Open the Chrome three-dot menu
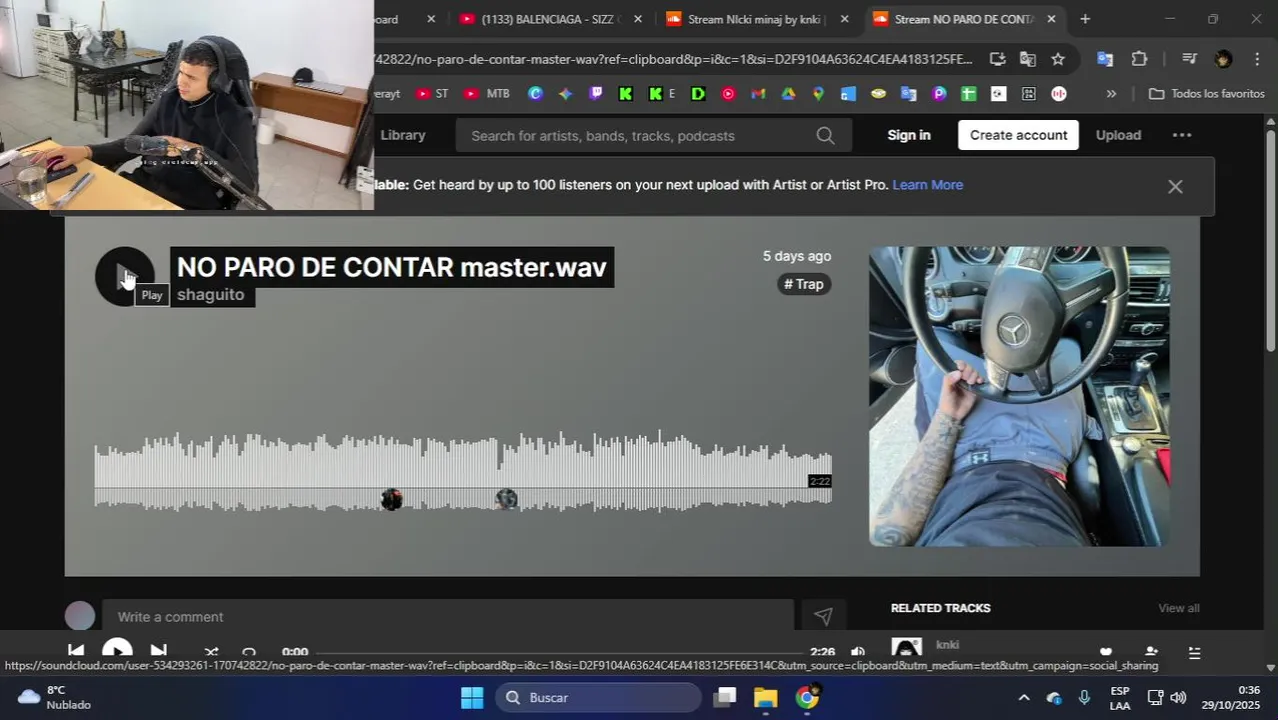 pyautogui.click(x=1257, y=59)
